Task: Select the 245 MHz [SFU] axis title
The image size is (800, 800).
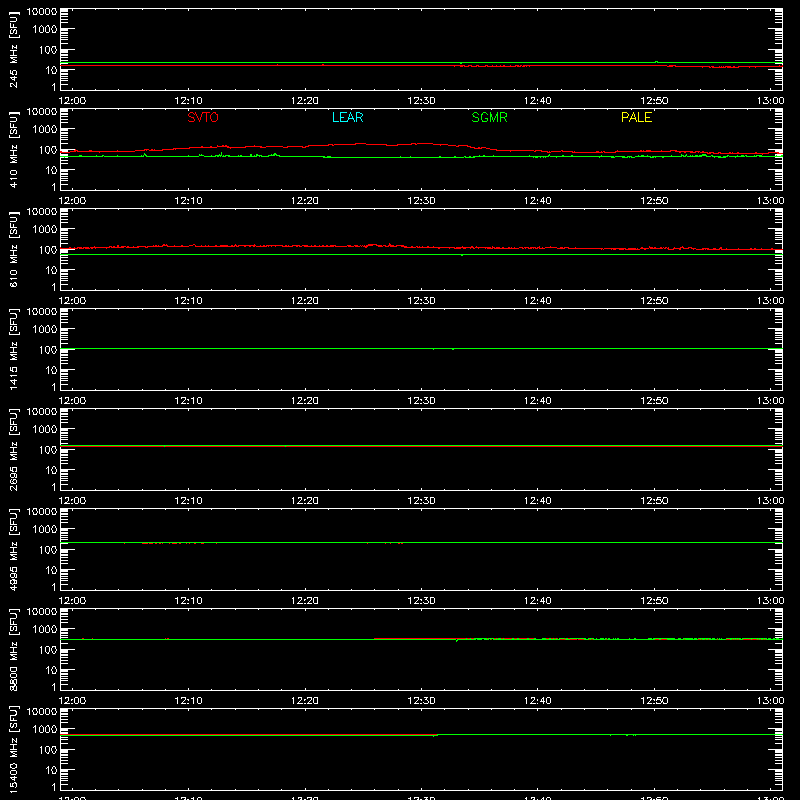Action: [13, 49]
